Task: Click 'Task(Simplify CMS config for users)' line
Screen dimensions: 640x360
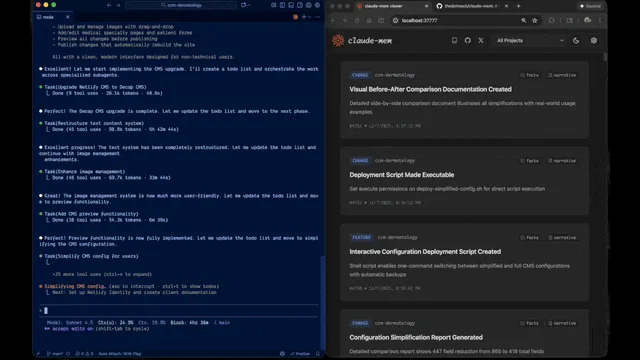Action: [x=91, y=256]
